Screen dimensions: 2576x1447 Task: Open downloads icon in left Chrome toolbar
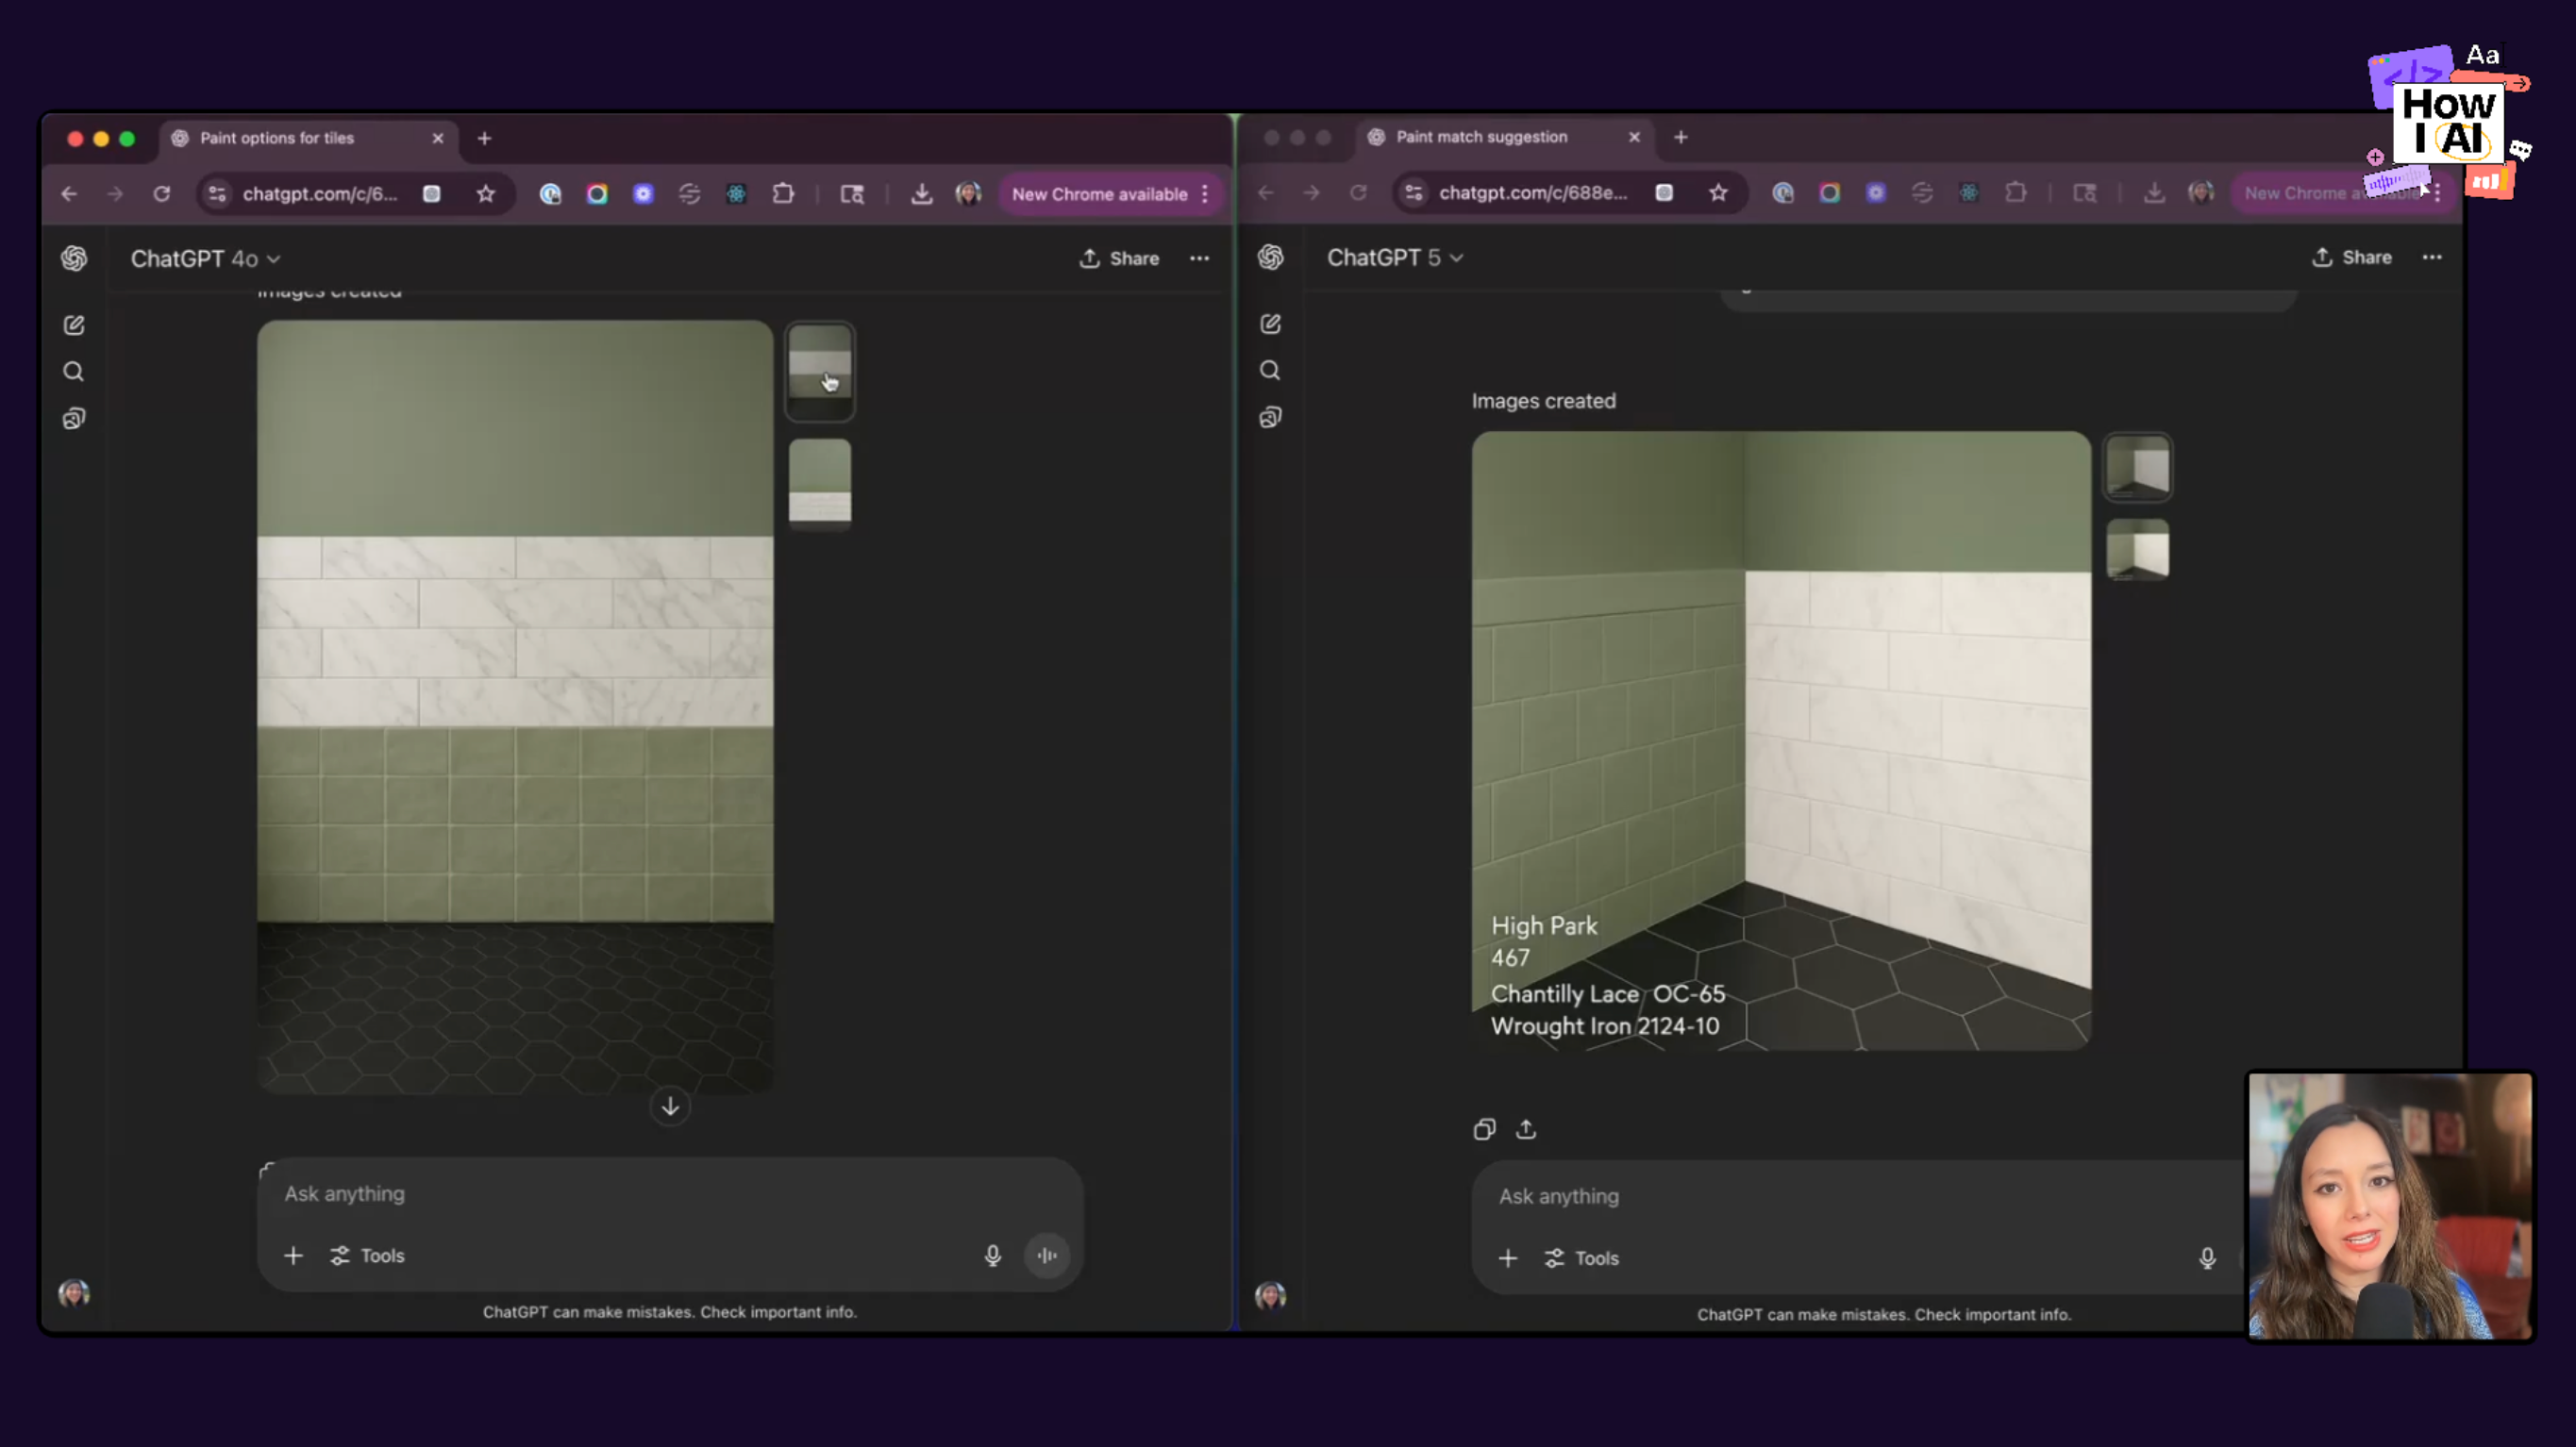click(921, 194)
